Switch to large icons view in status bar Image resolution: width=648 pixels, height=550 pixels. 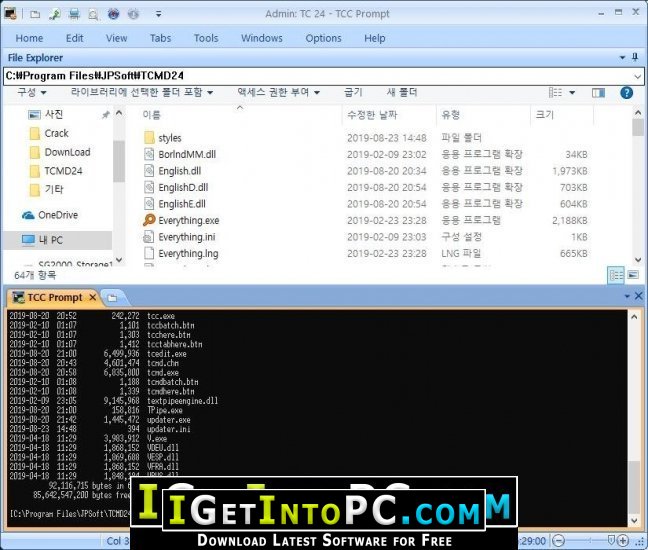pos(632,274)
